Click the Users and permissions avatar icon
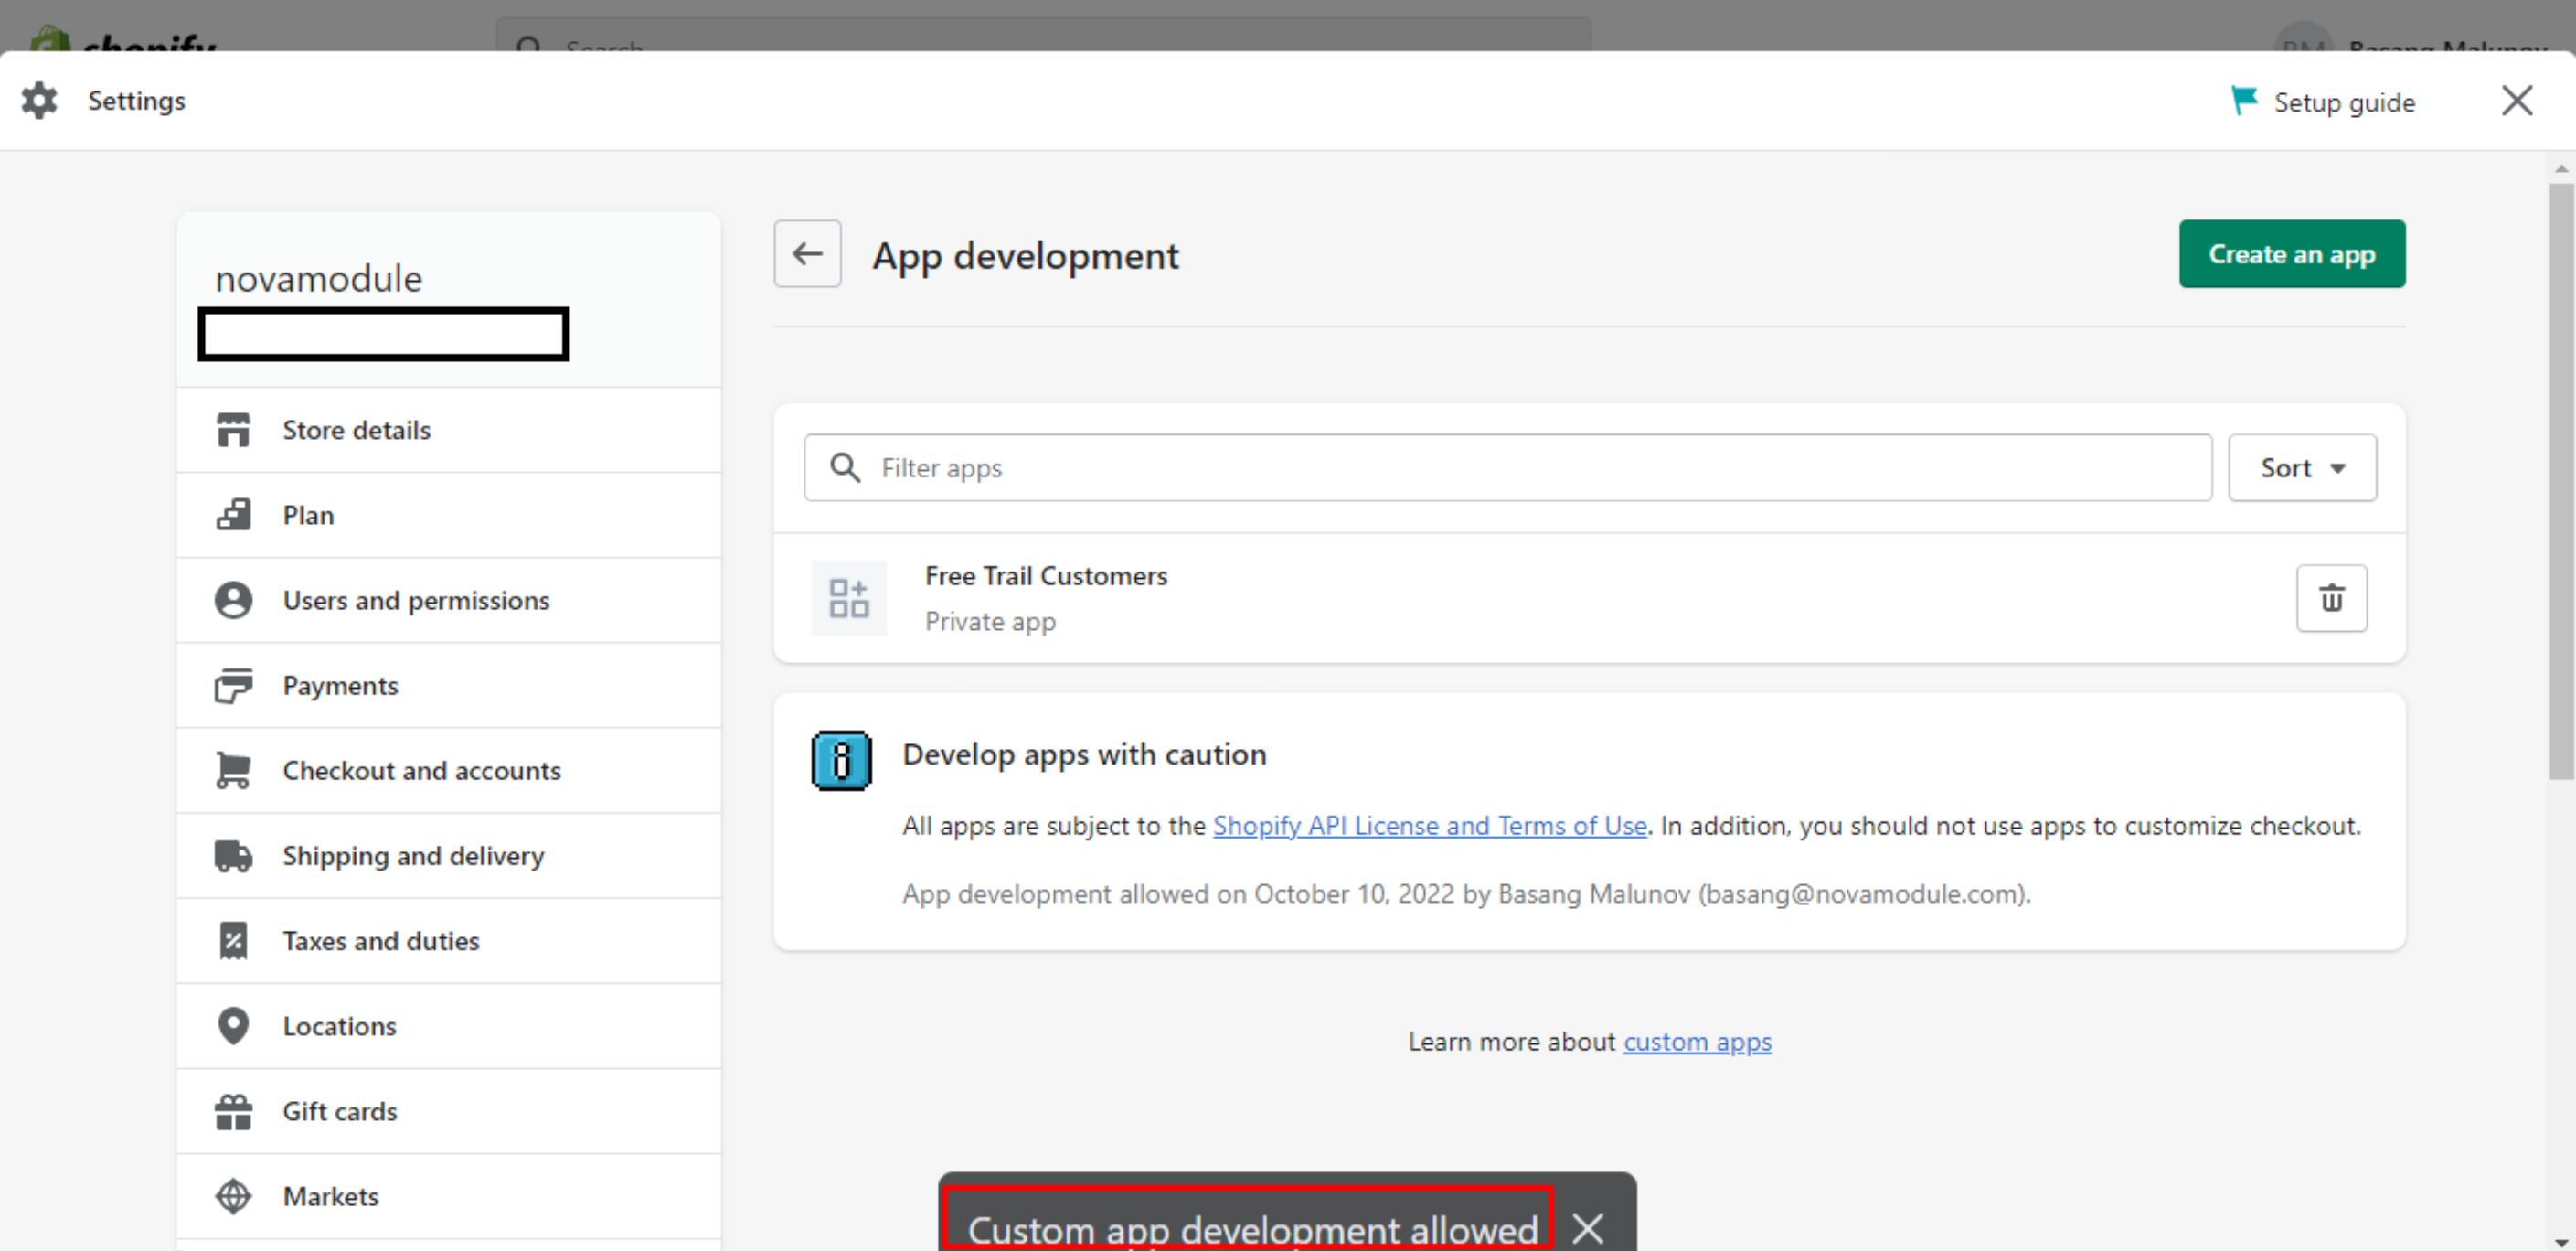 click(233, 600)
